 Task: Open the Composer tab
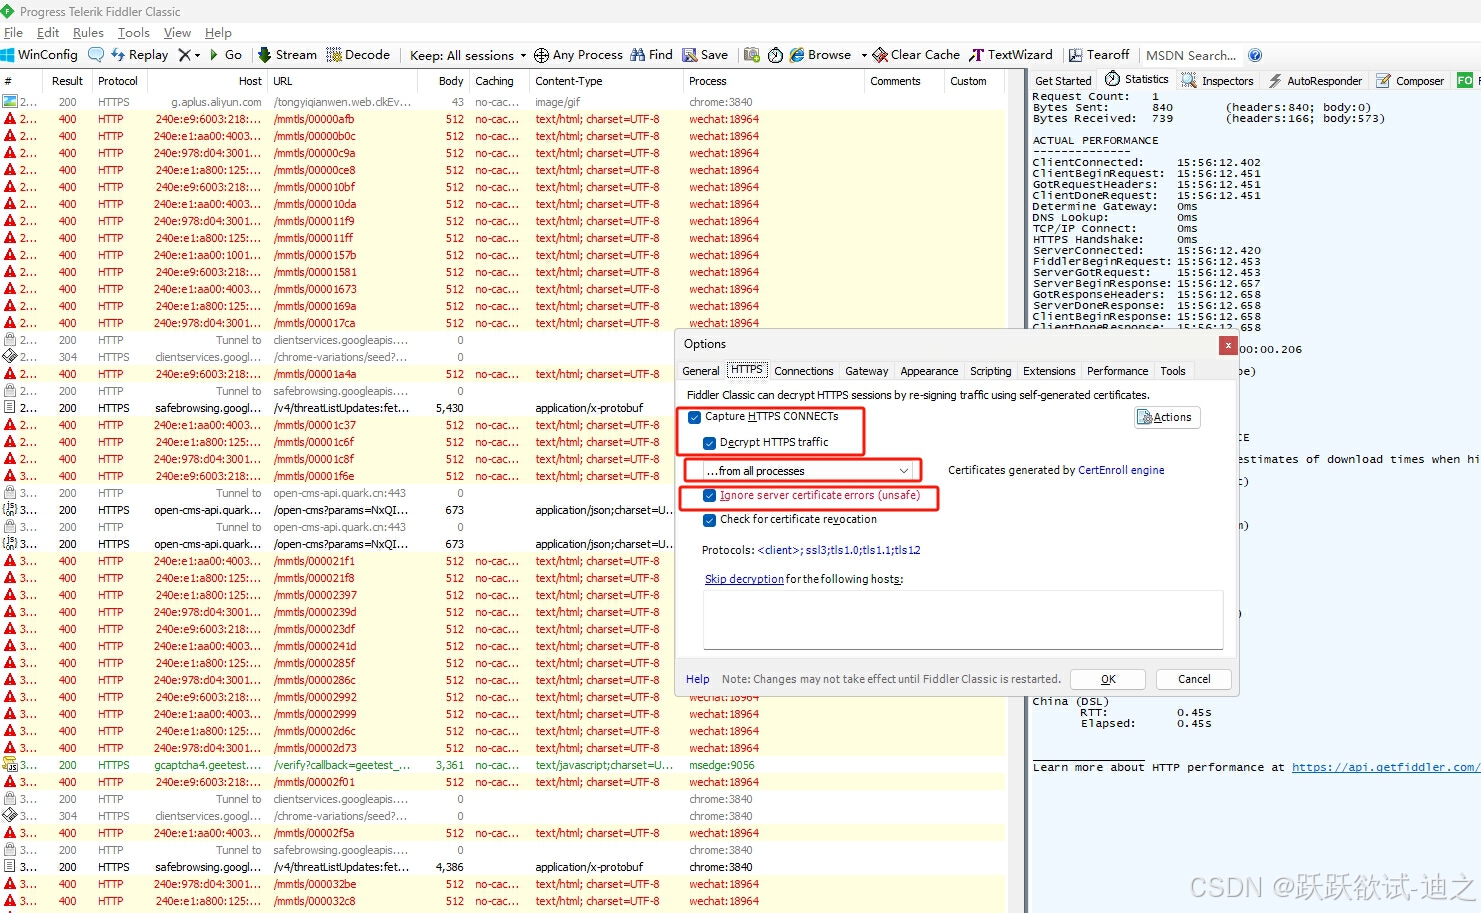pyautogui.click(x=1410, y=81)
